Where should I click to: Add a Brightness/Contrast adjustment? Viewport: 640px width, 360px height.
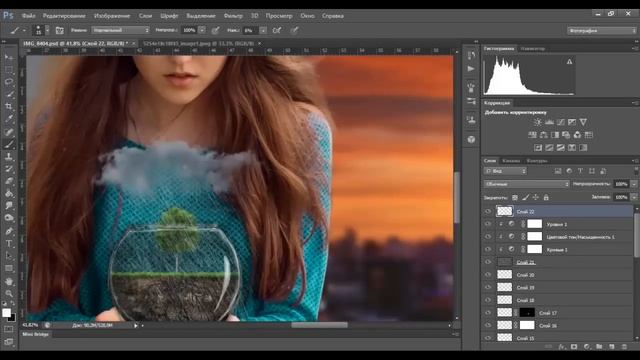click(538, 122)
